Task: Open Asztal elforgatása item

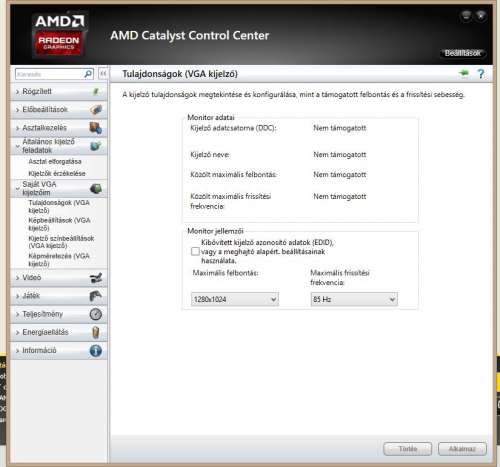Action: [x=55, y=161]
